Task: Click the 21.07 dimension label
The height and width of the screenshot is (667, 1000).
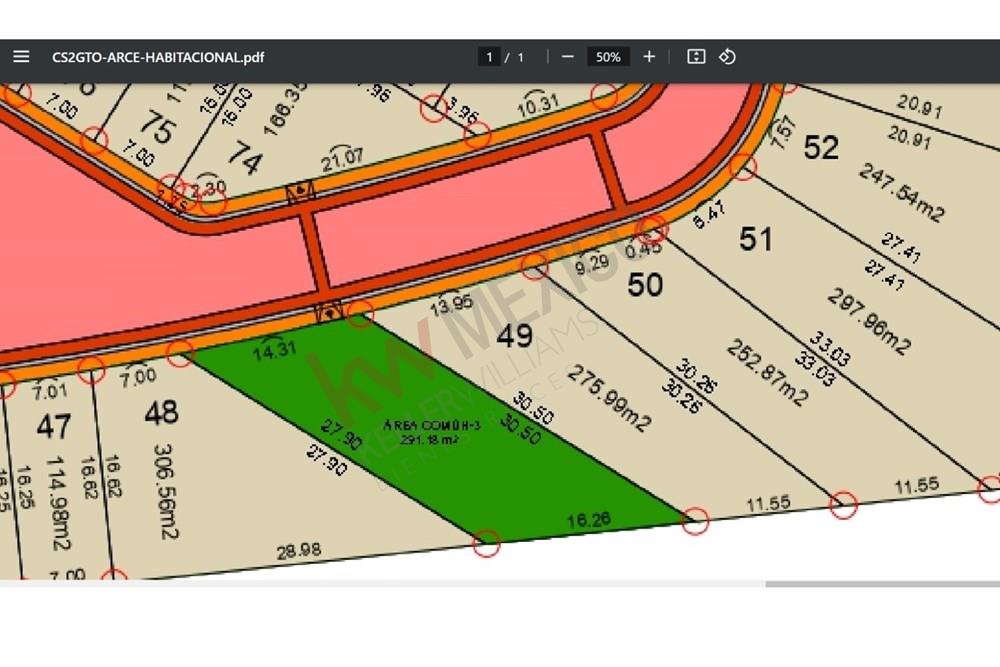Action: 342,159
